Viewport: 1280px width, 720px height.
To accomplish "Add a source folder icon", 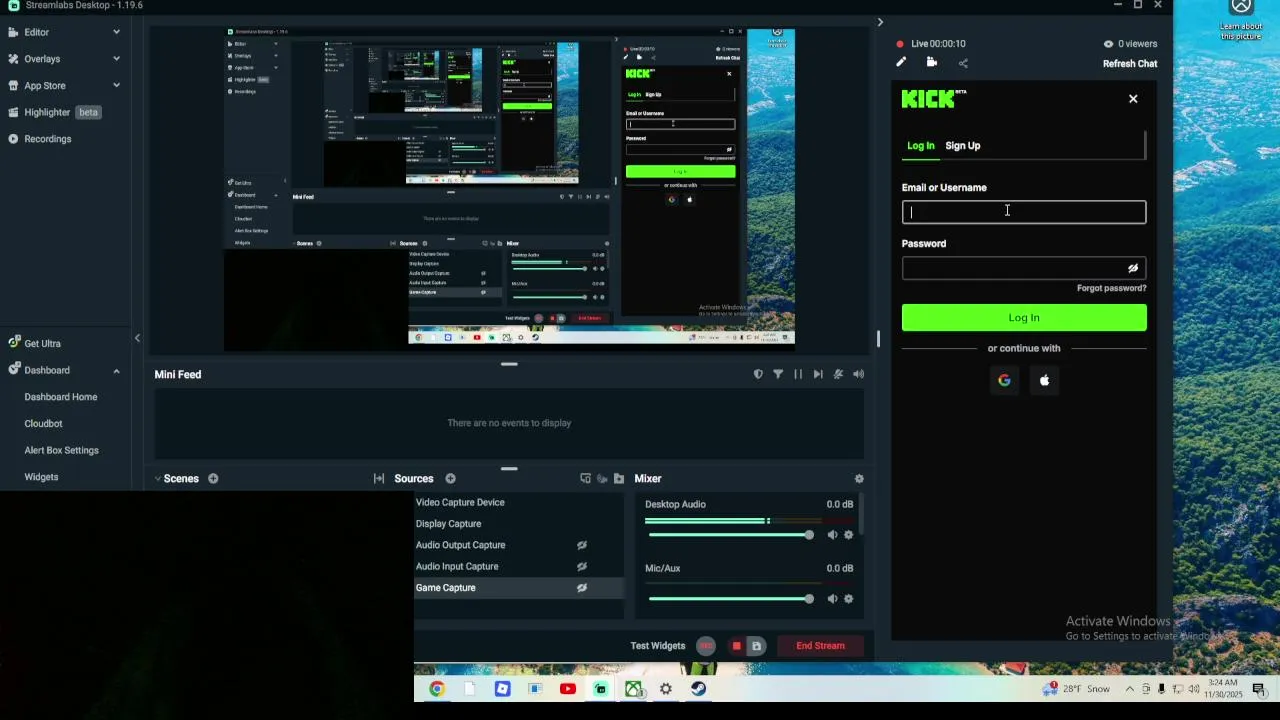I will point(619,479).
